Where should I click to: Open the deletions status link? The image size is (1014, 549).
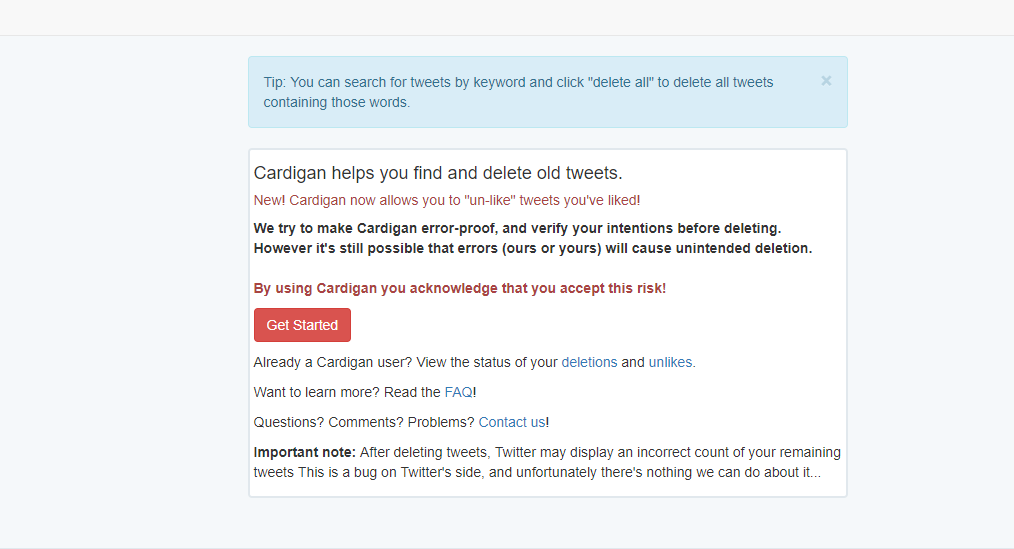[589, 362]
